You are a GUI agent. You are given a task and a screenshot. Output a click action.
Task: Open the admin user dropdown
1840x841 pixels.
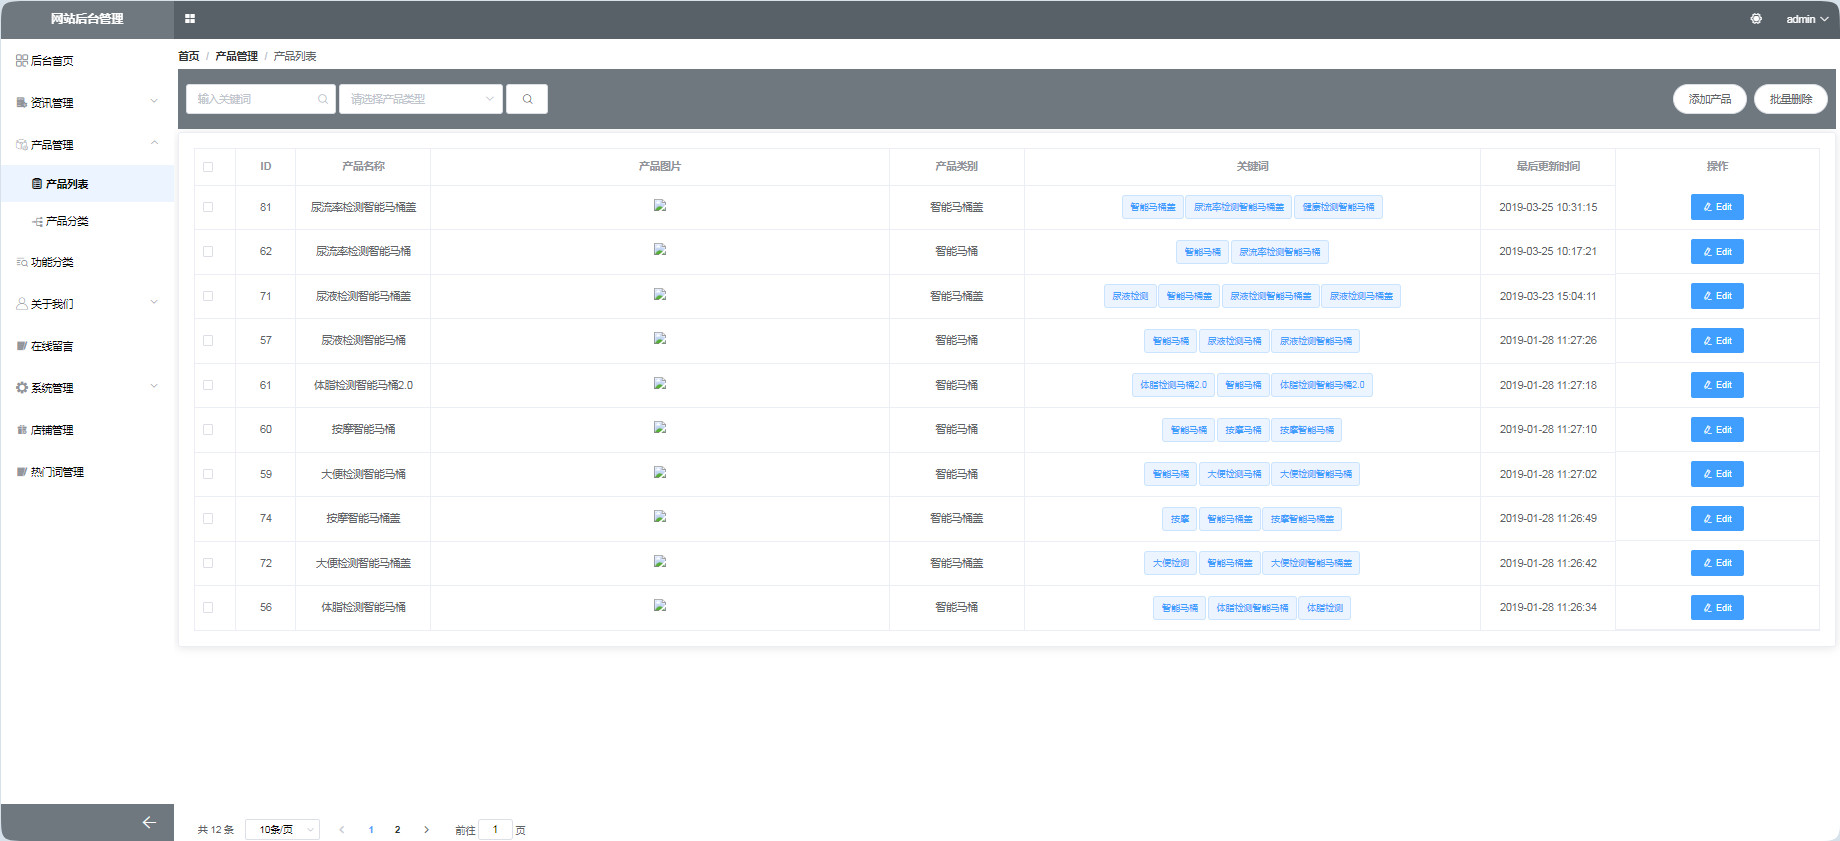(1807, 19)
